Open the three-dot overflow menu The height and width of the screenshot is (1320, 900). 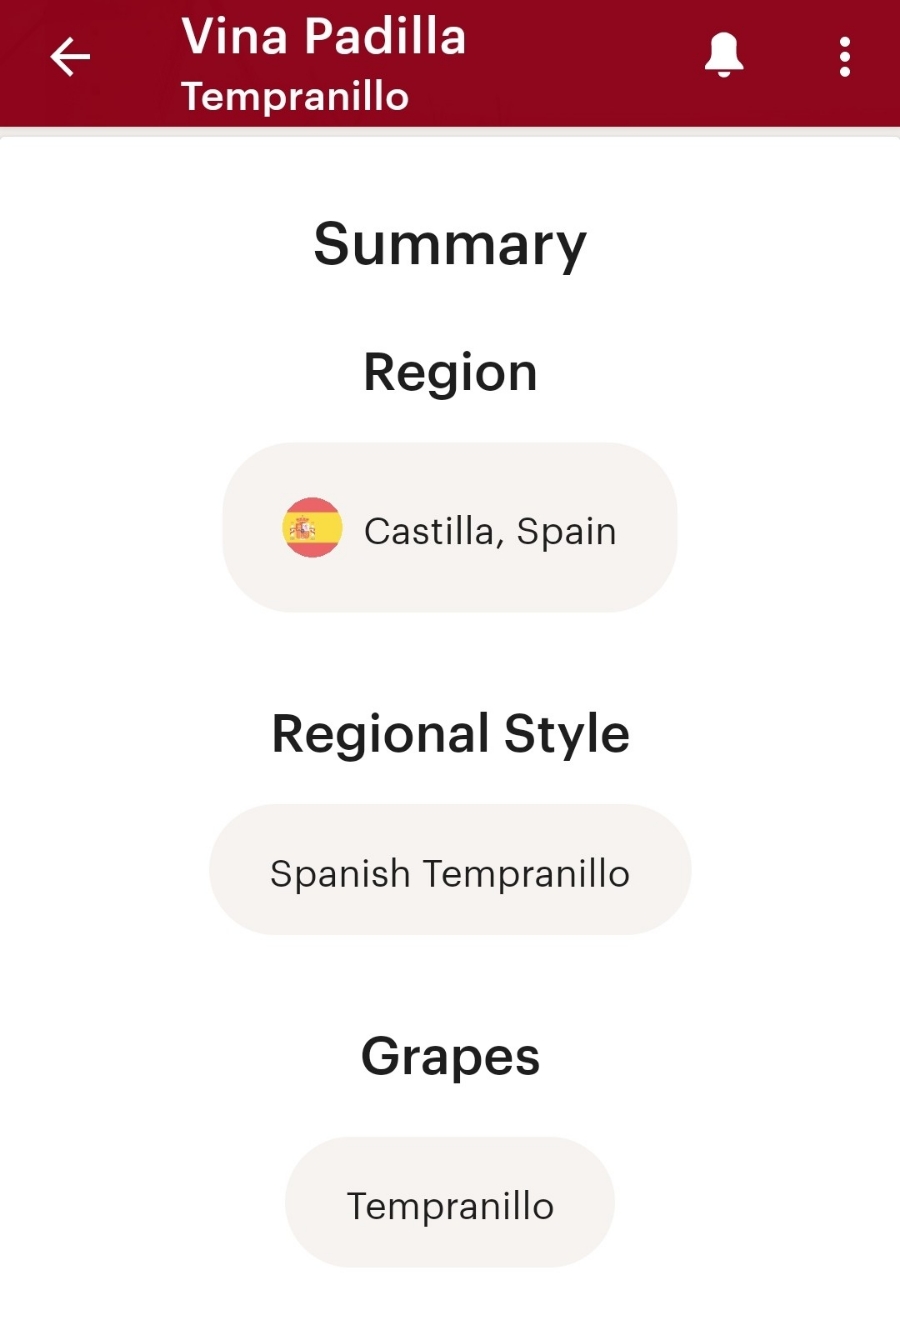[845, 57]
